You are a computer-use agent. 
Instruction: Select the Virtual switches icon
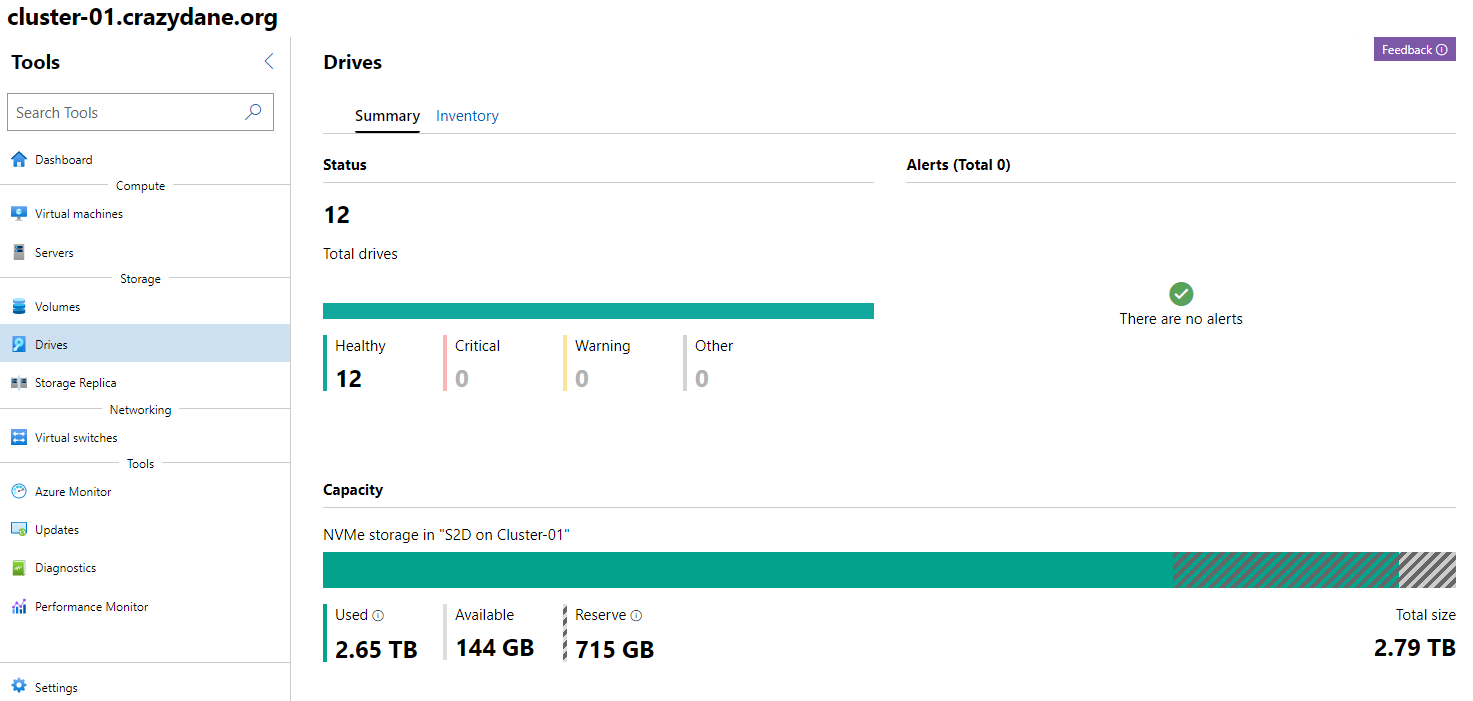click(x=19, y=437)
